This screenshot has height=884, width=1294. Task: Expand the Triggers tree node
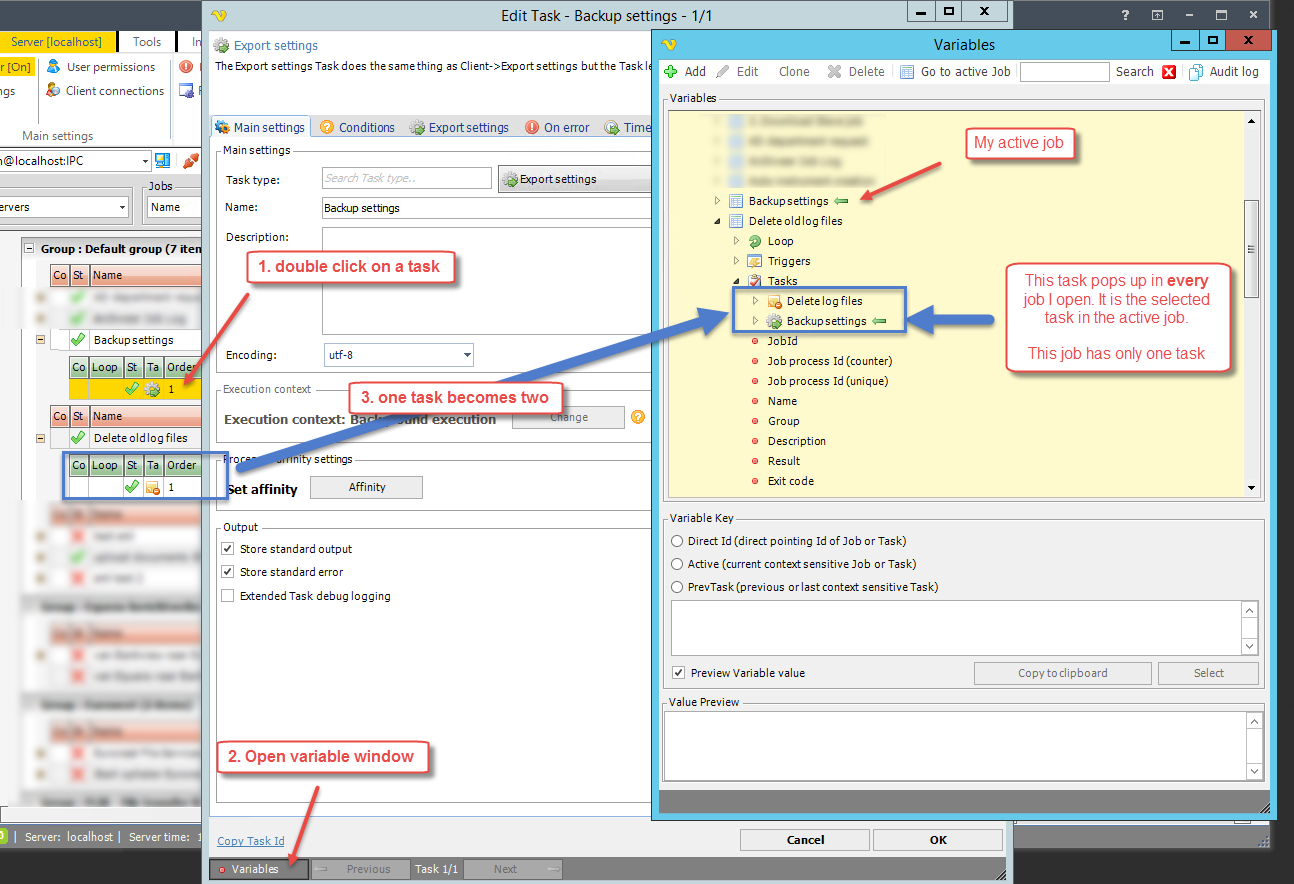737,261
